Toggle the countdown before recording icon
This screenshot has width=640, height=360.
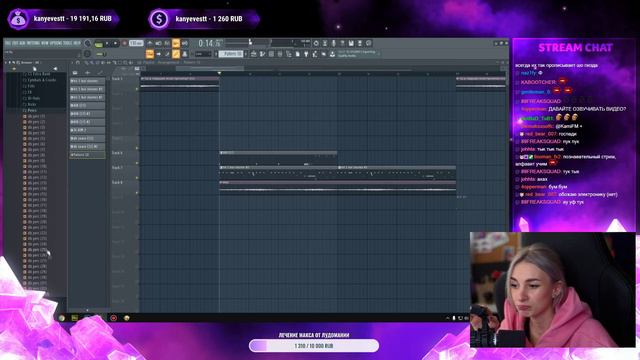(167, 43)
